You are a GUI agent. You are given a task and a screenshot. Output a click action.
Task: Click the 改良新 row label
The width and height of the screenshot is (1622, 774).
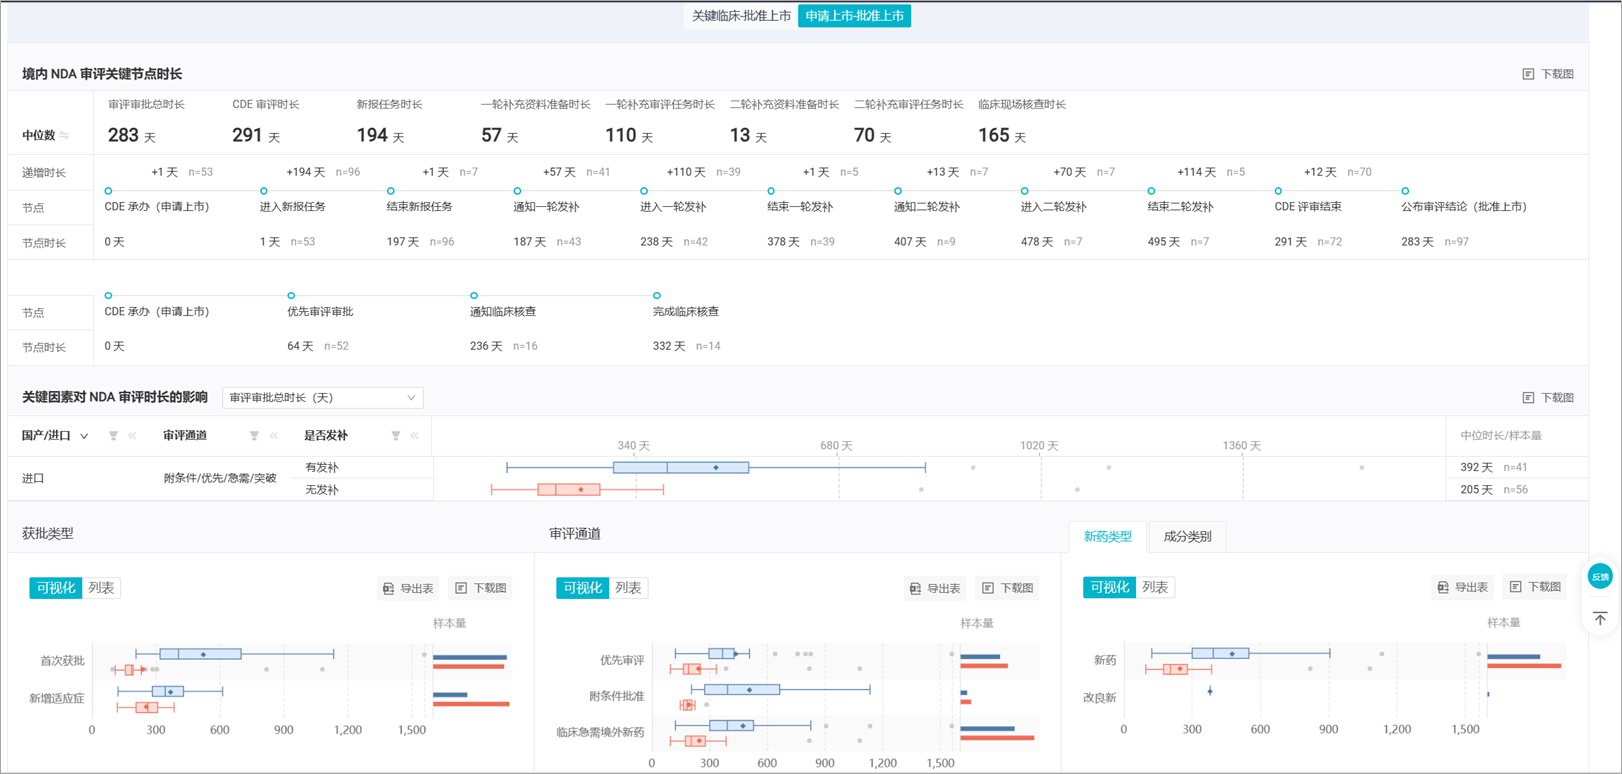coord(1099,697)
